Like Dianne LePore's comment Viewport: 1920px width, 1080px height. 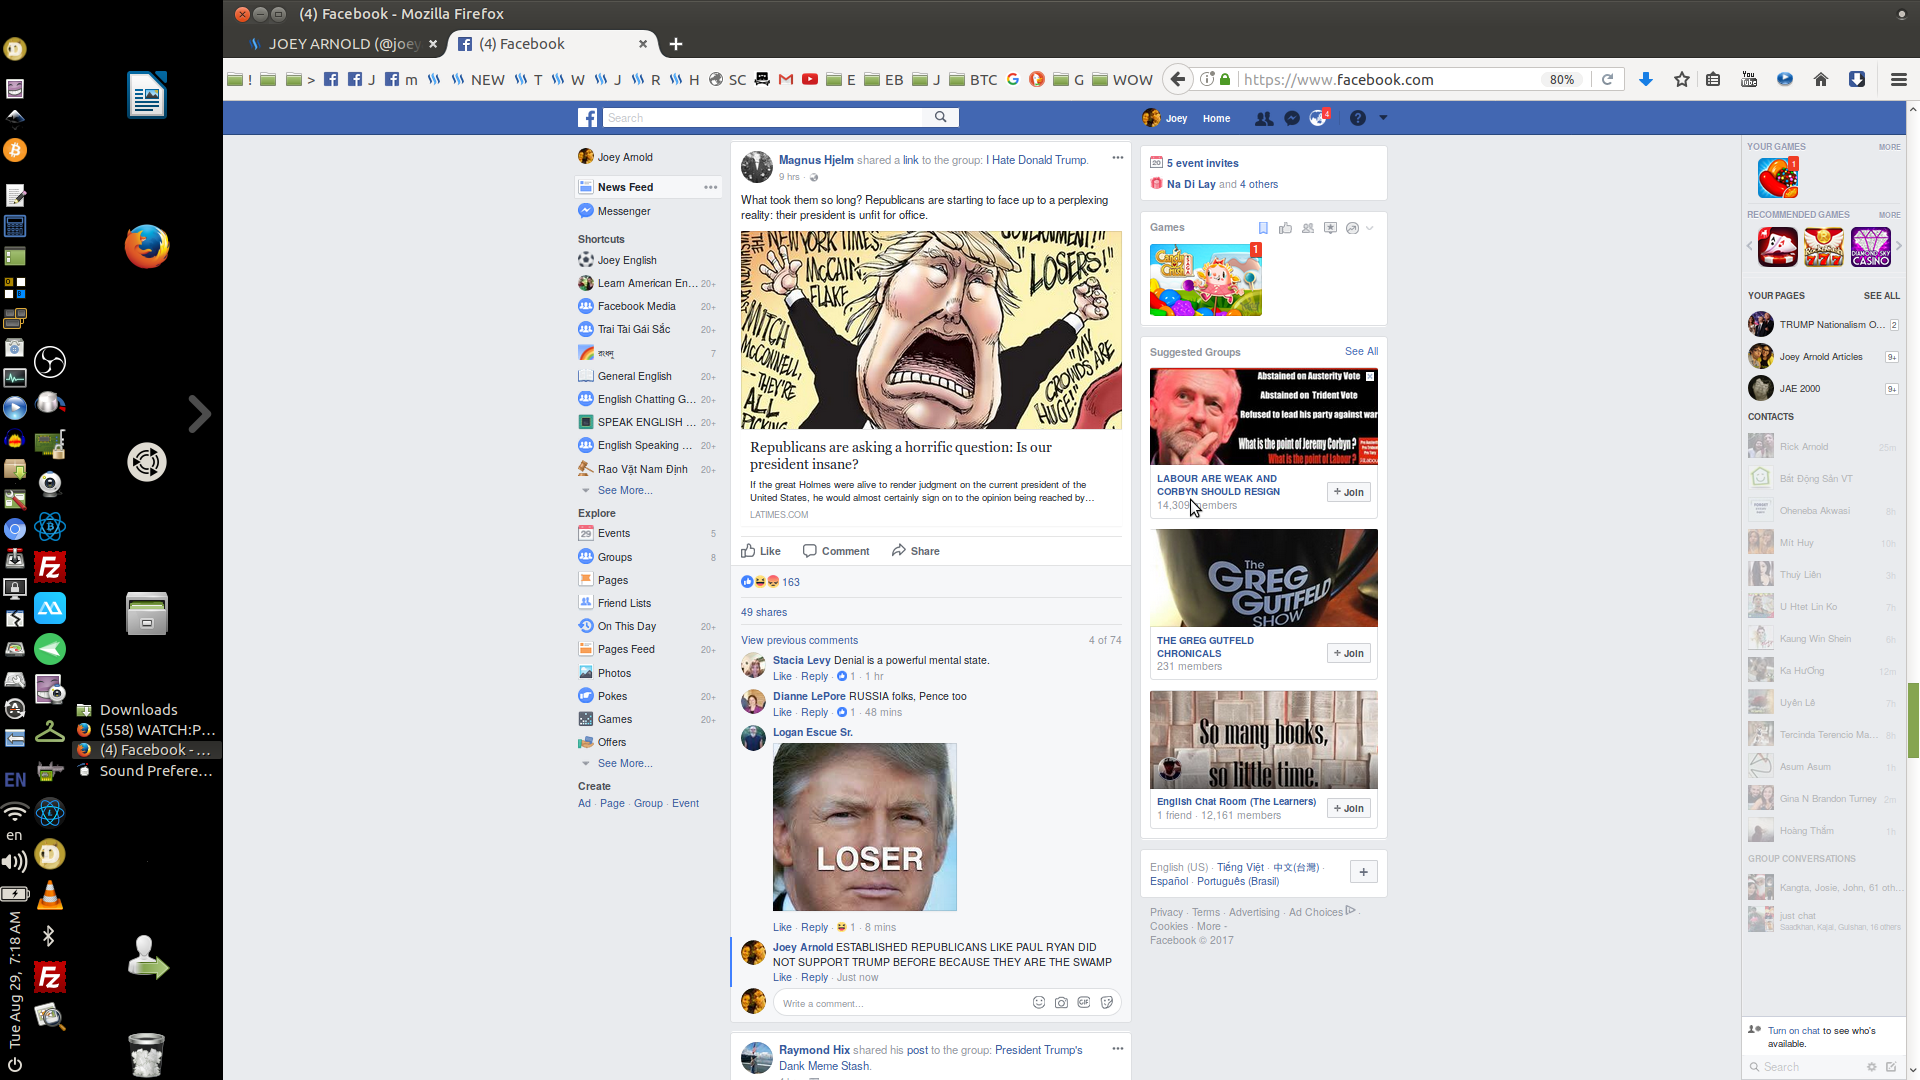(x=782, y=712)
